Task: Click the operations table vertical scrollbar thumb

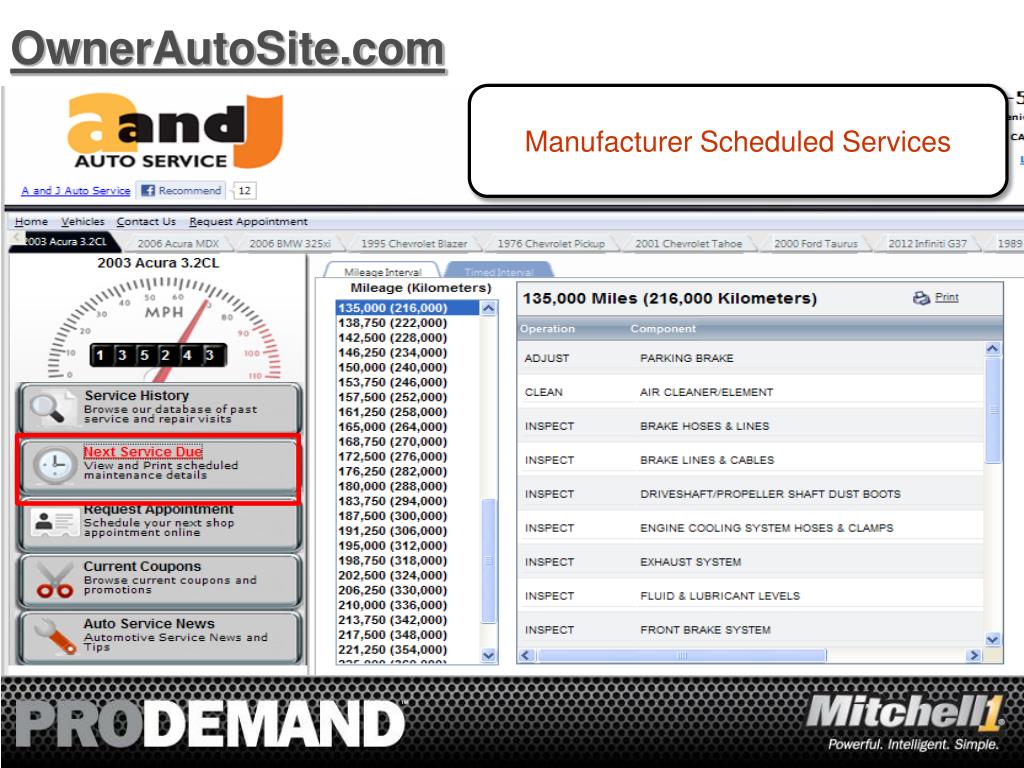Action: [x=993, y=410]
